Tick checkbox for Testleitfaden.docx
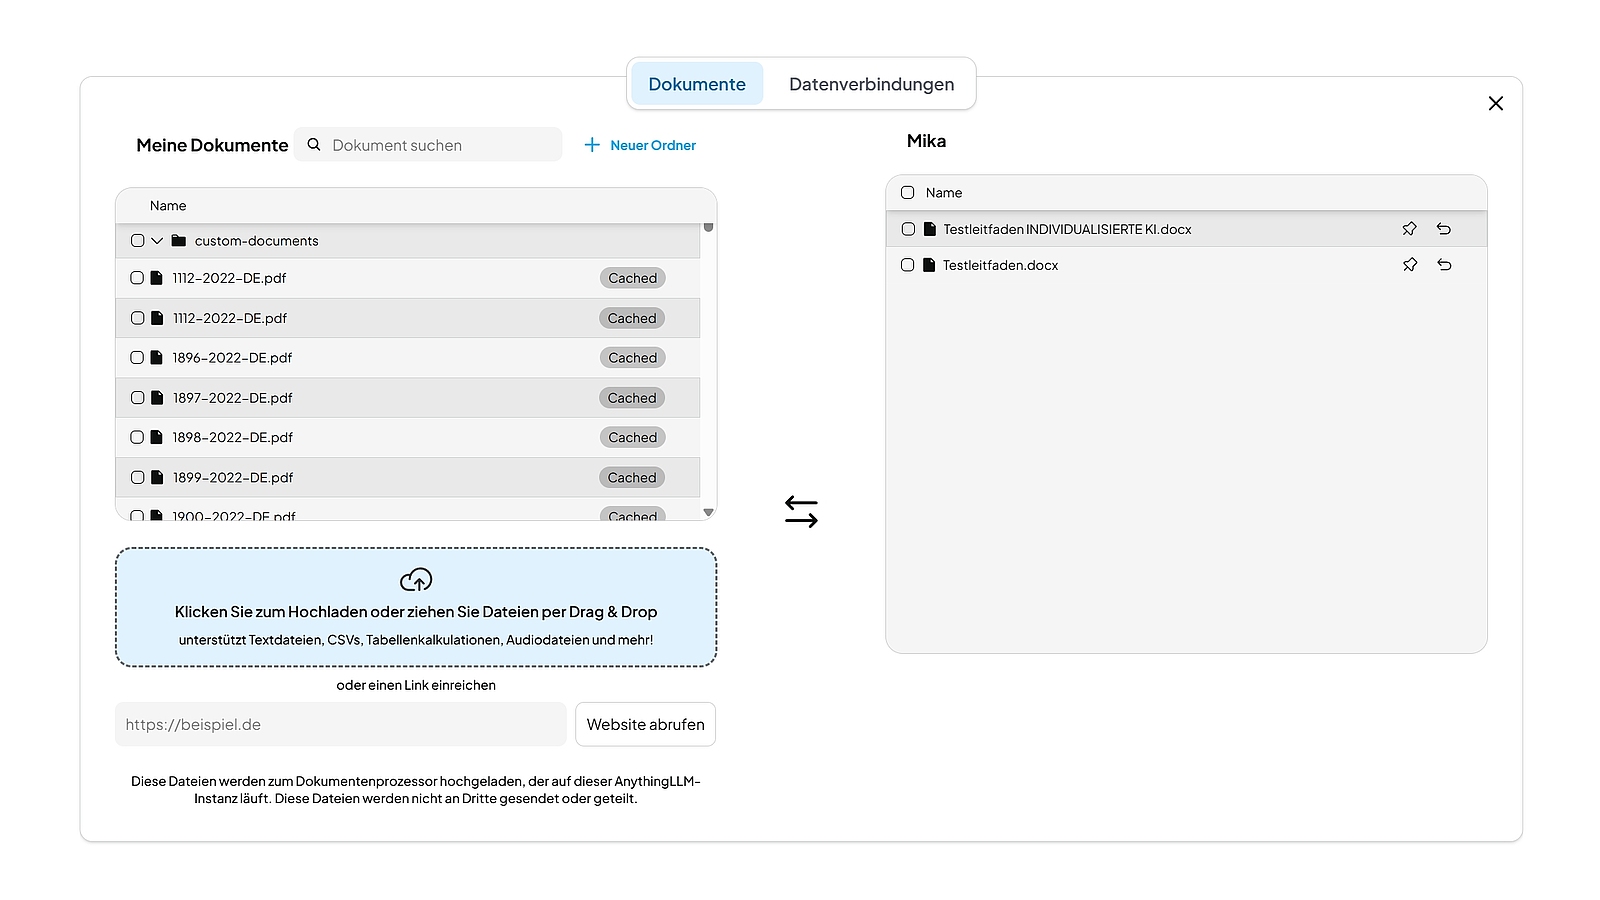 pos(908,265)
